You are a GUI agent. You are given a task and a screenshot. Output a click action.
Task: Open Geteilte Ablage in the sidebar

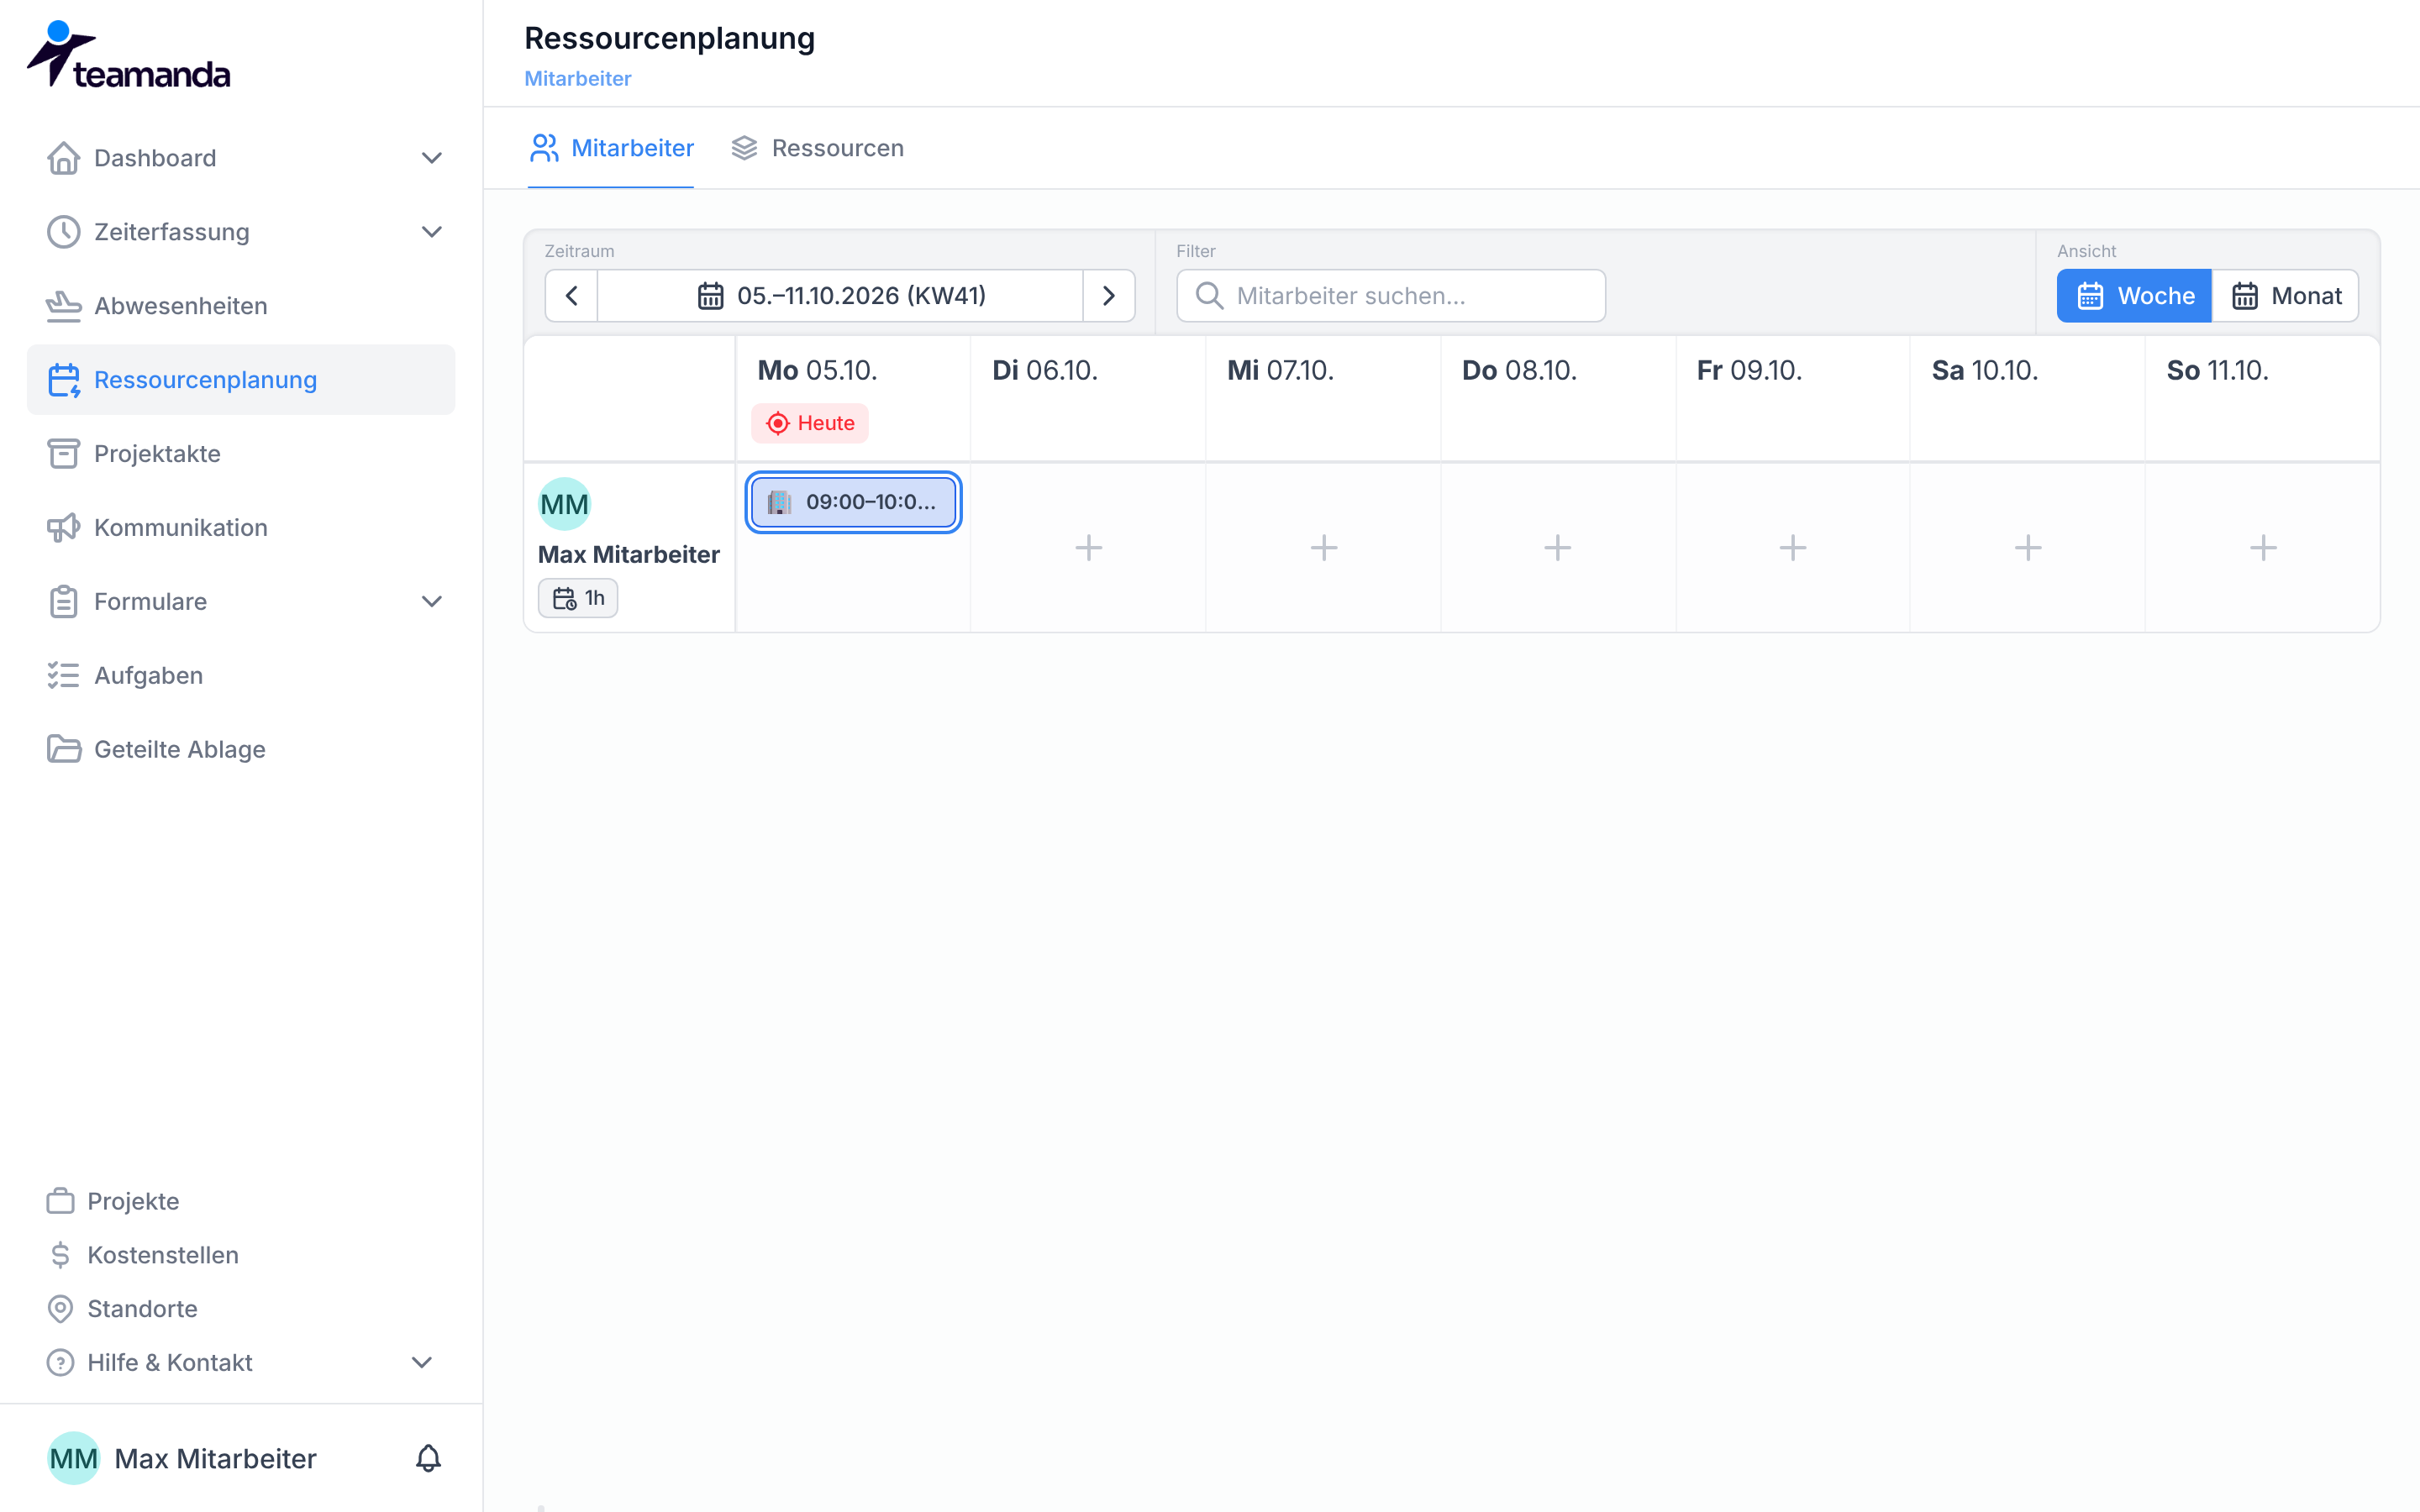241,750
